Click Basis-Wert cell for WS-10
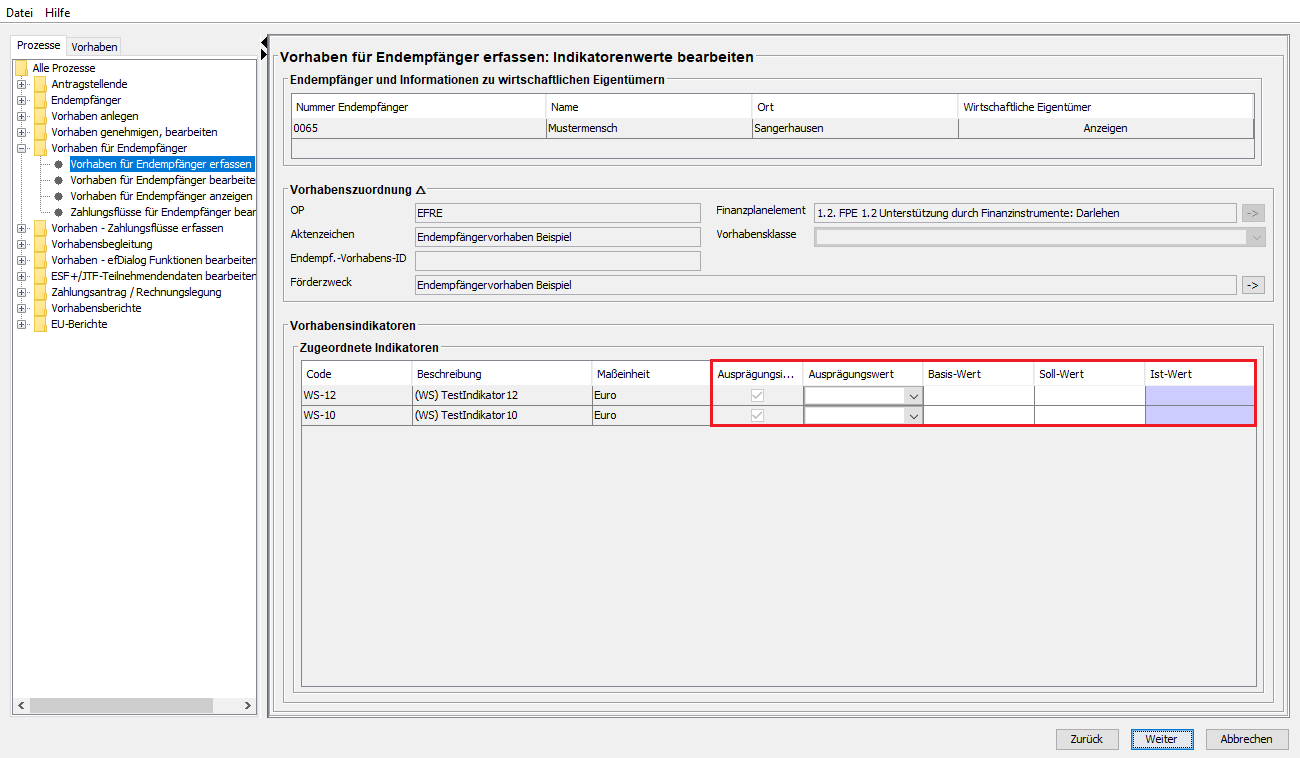This screenshot has height=758, width=1300. tap(979, 415)
